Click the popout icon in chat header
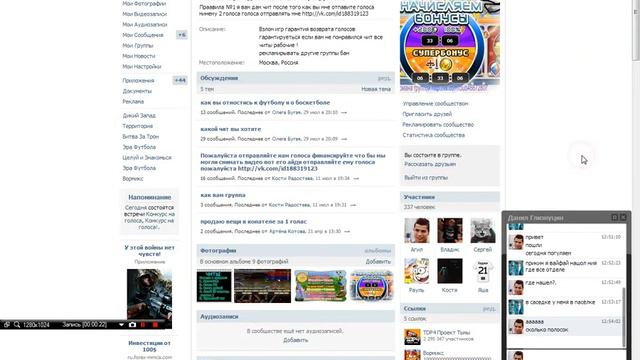 click(x=614, y=218)
